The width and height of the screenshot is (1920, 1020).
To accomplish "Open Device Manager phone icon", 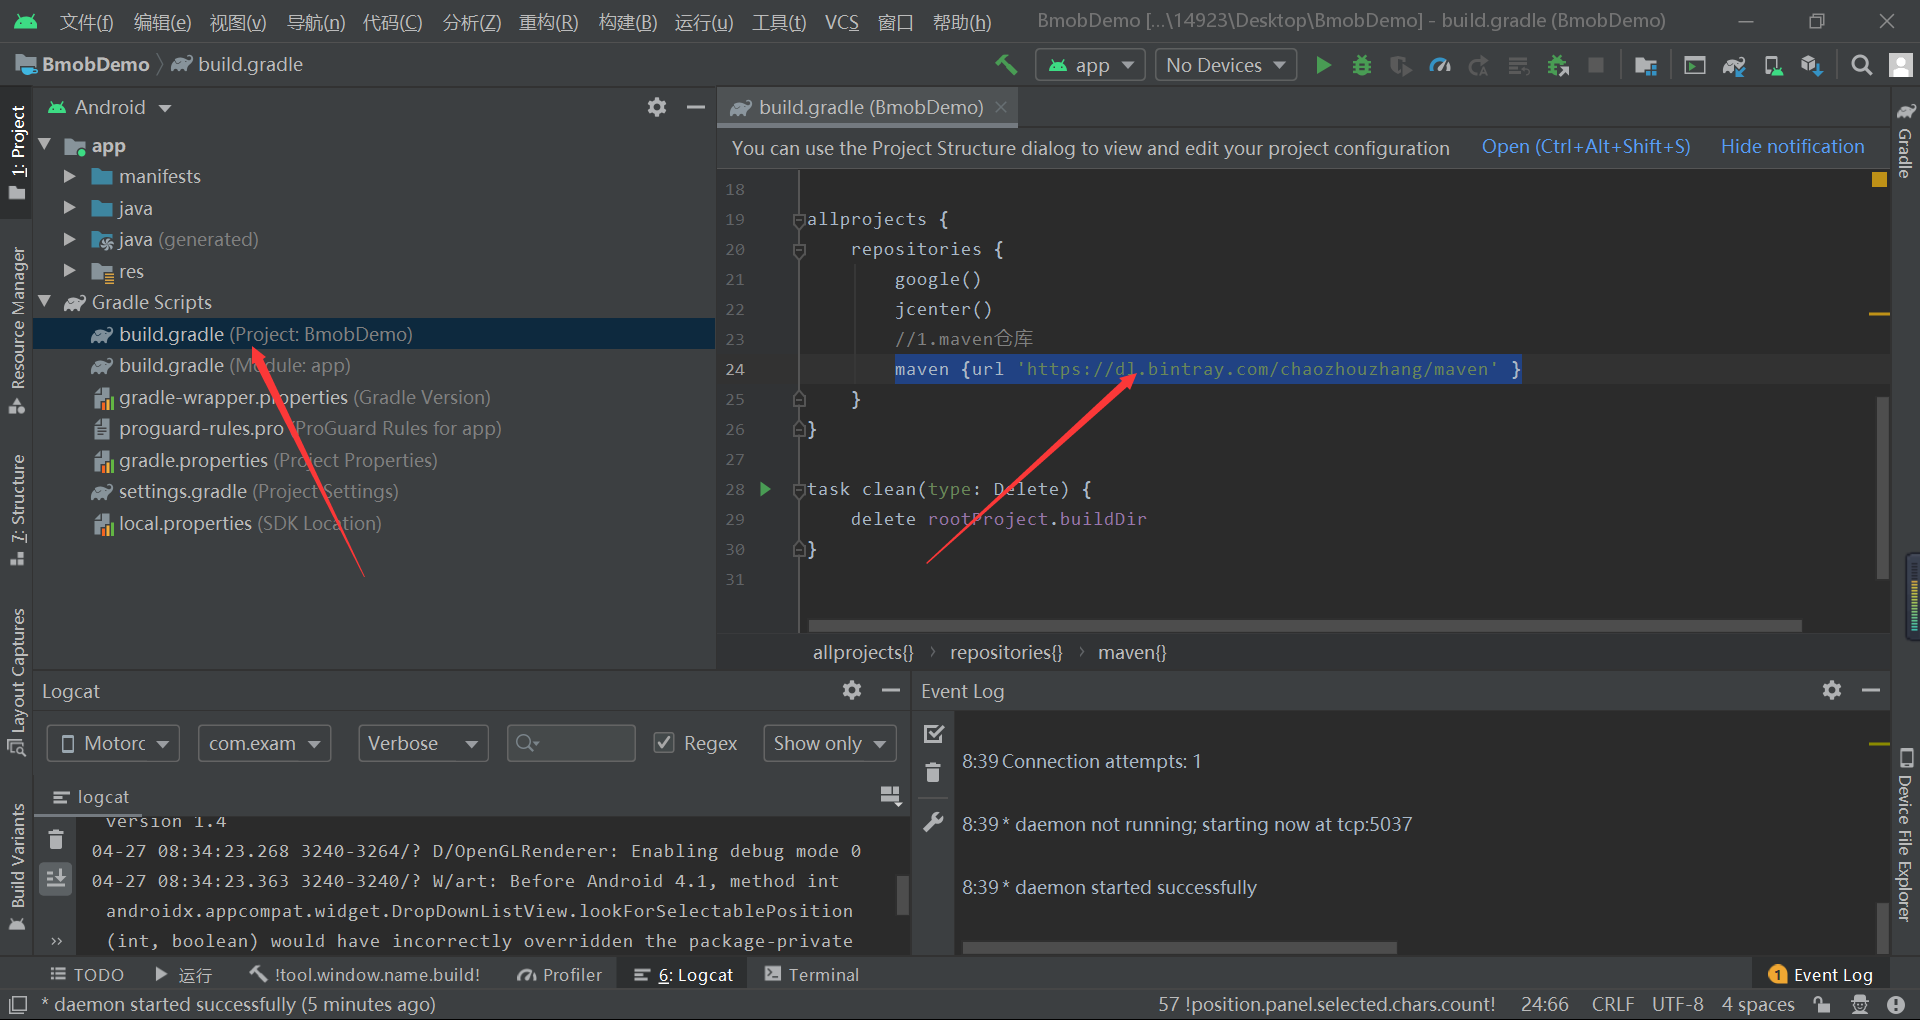I will click(1773, 64).
